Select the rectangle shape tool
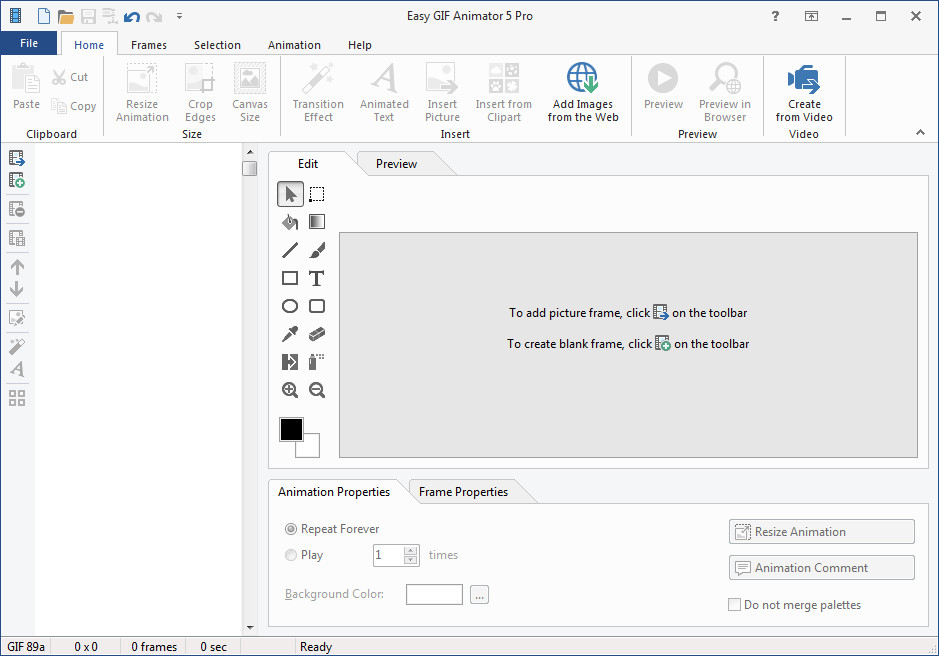This screenshot has width=939, height=656. tap(290, 278)
